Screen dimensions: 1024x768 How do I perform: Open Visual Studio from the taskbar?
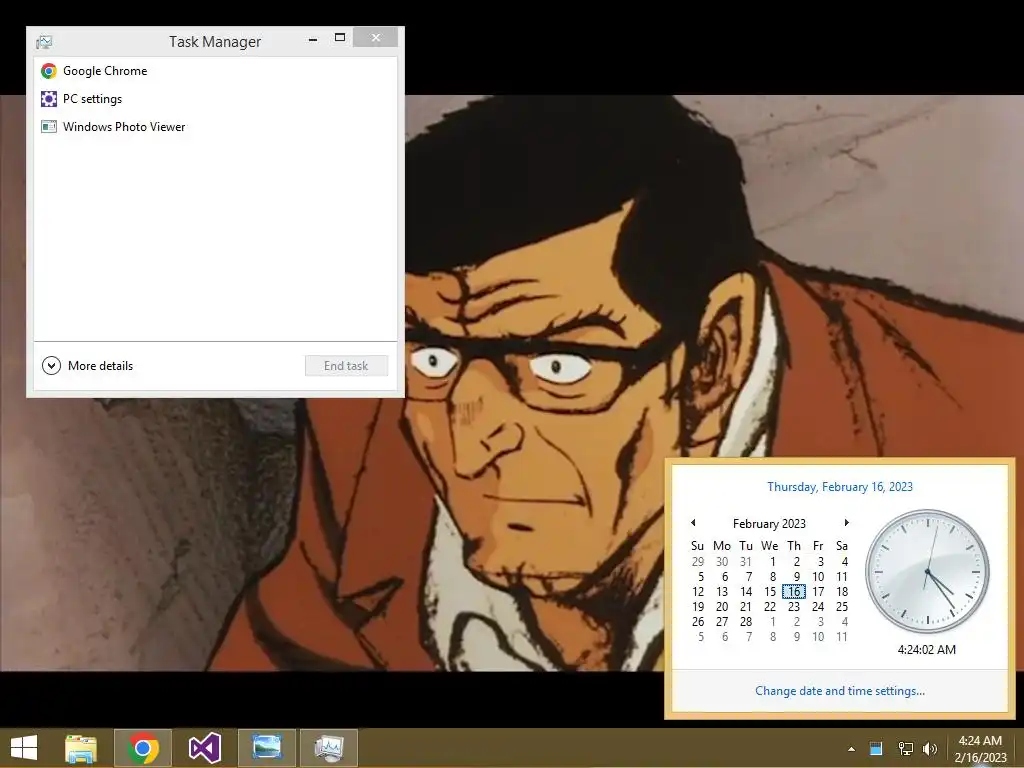pos(204,748)
